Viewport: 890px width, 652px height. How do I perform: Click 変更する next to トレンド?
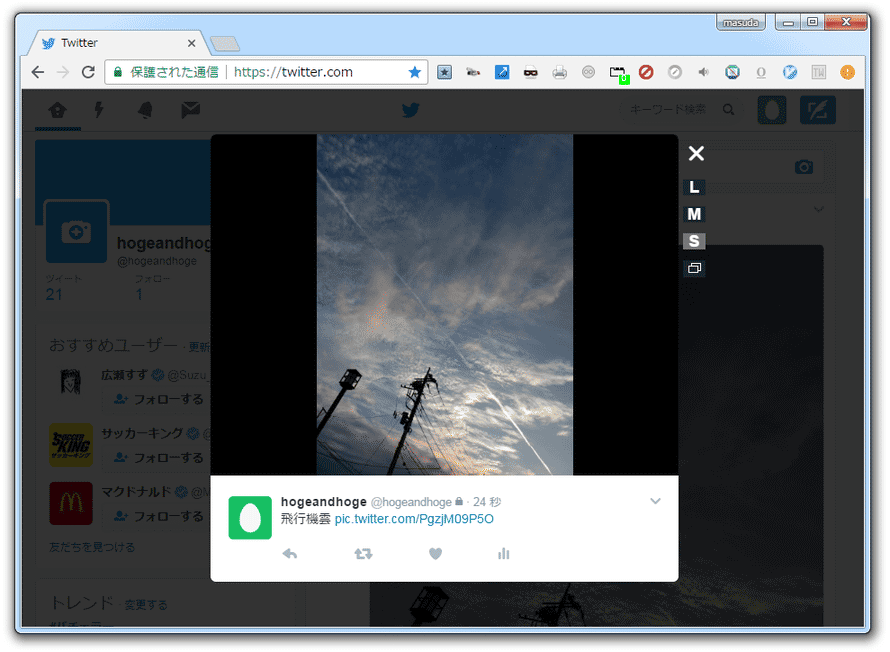tap(146, 605)
